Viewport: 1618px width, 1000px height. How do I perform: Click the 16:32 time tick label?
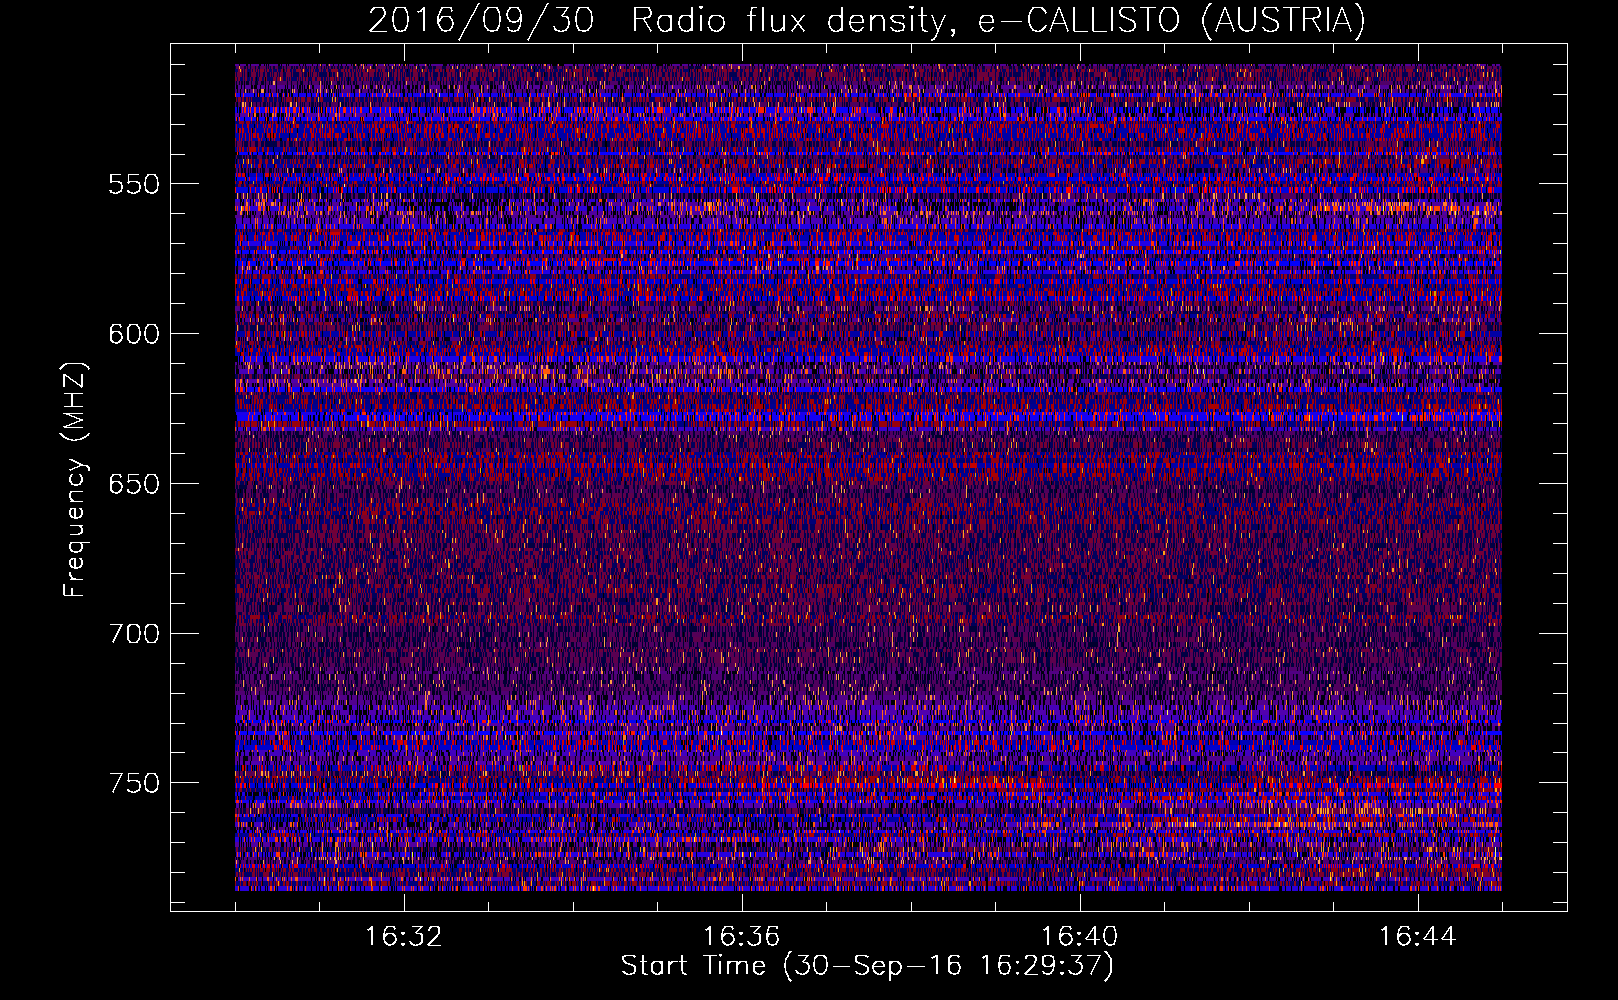(x=404, y=937)
